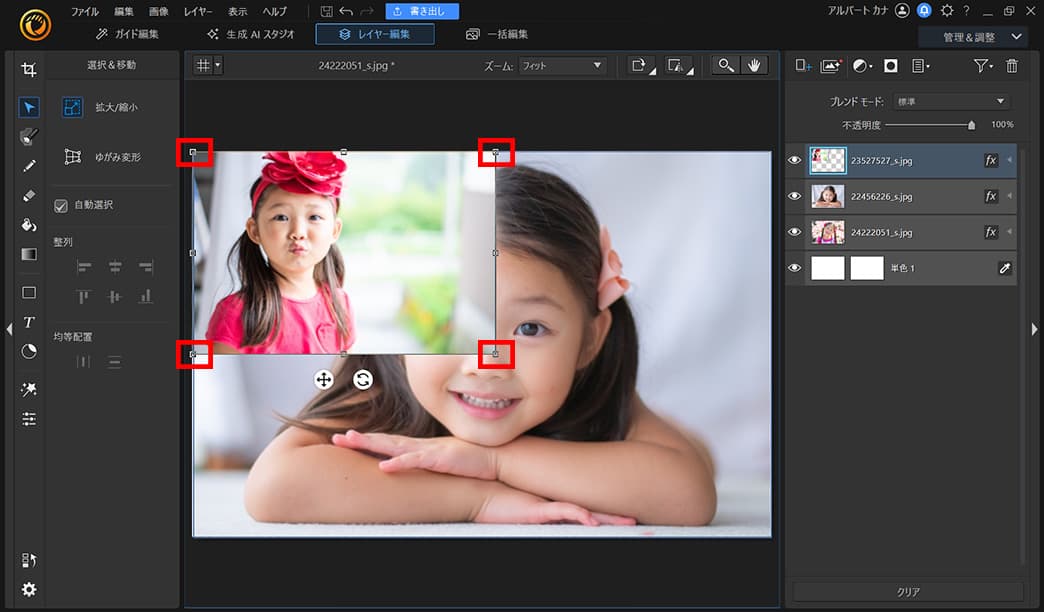1044x612 pixels.
Task: Select the Zoom magnifier tool
Action: click(x=727, y=67)
